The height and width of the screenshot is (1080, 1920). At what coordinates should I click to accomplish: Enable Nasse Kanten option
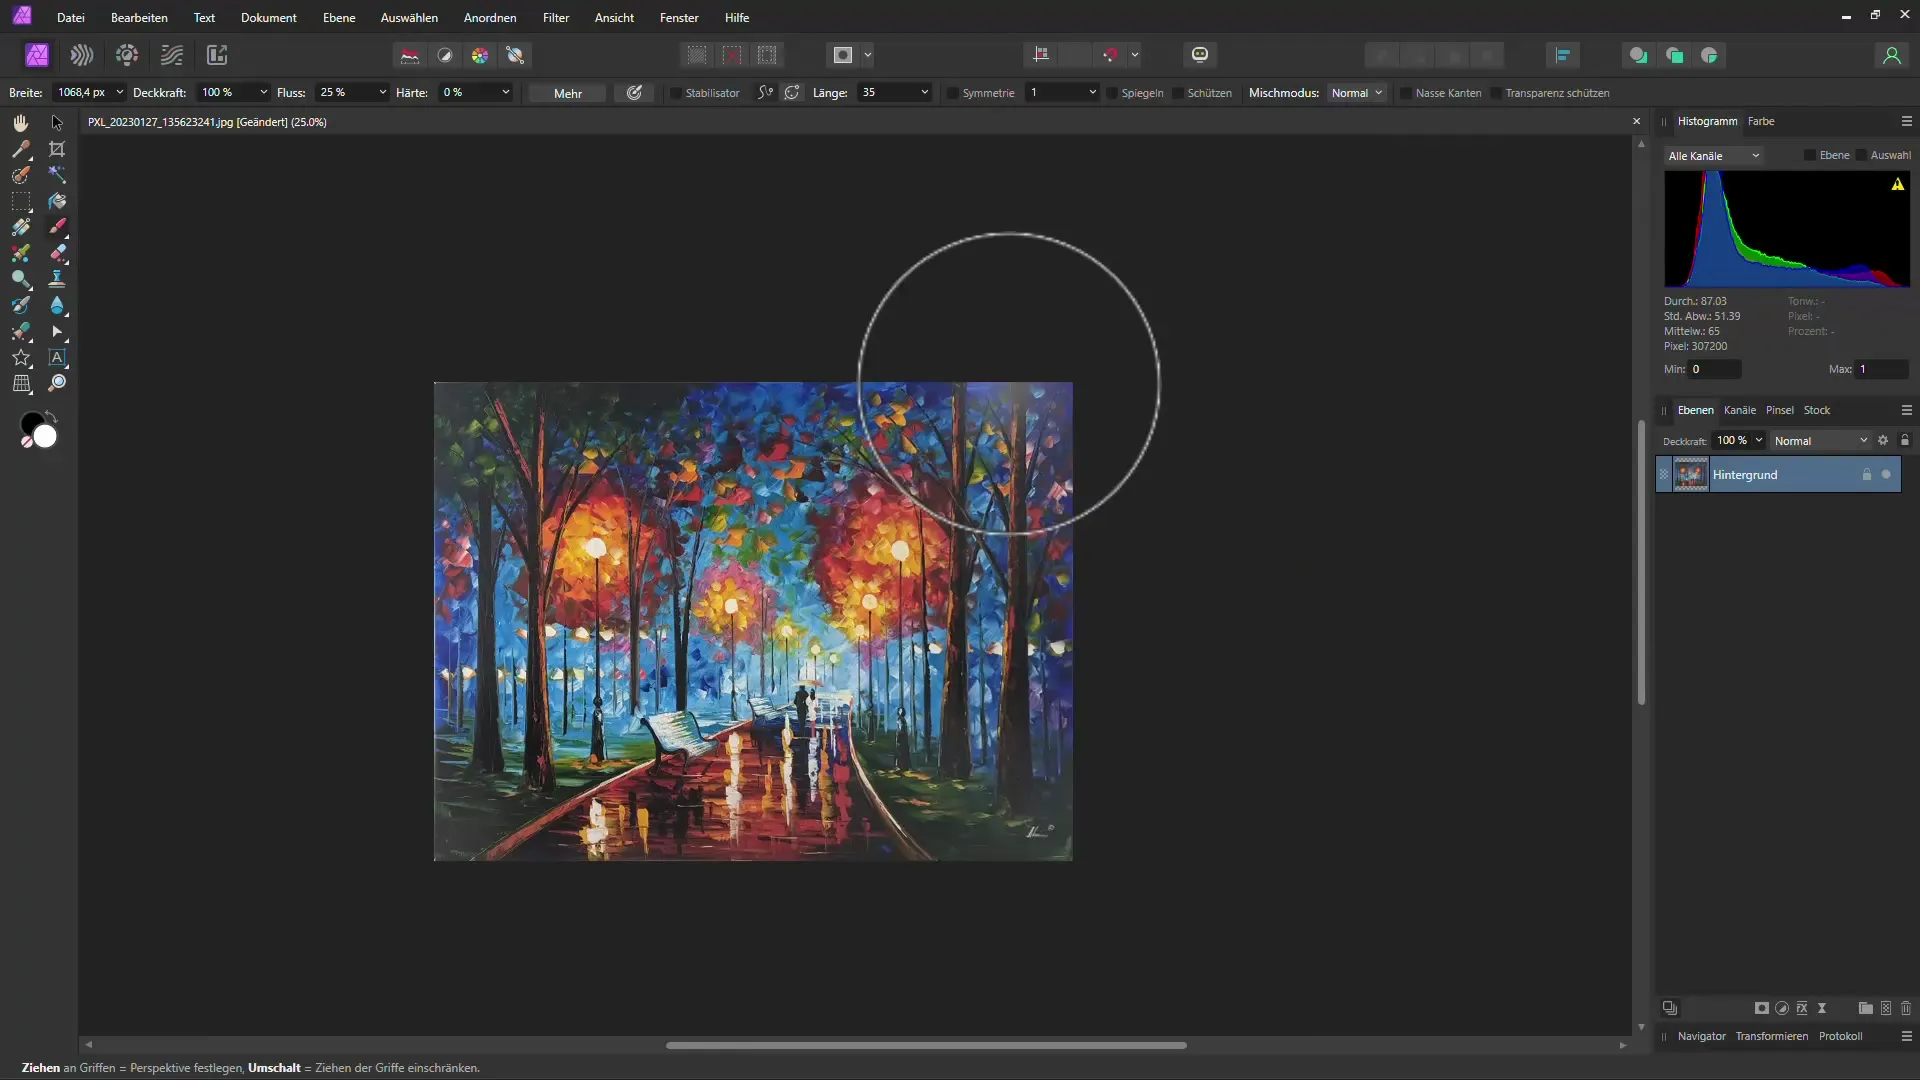[1406, 93]
